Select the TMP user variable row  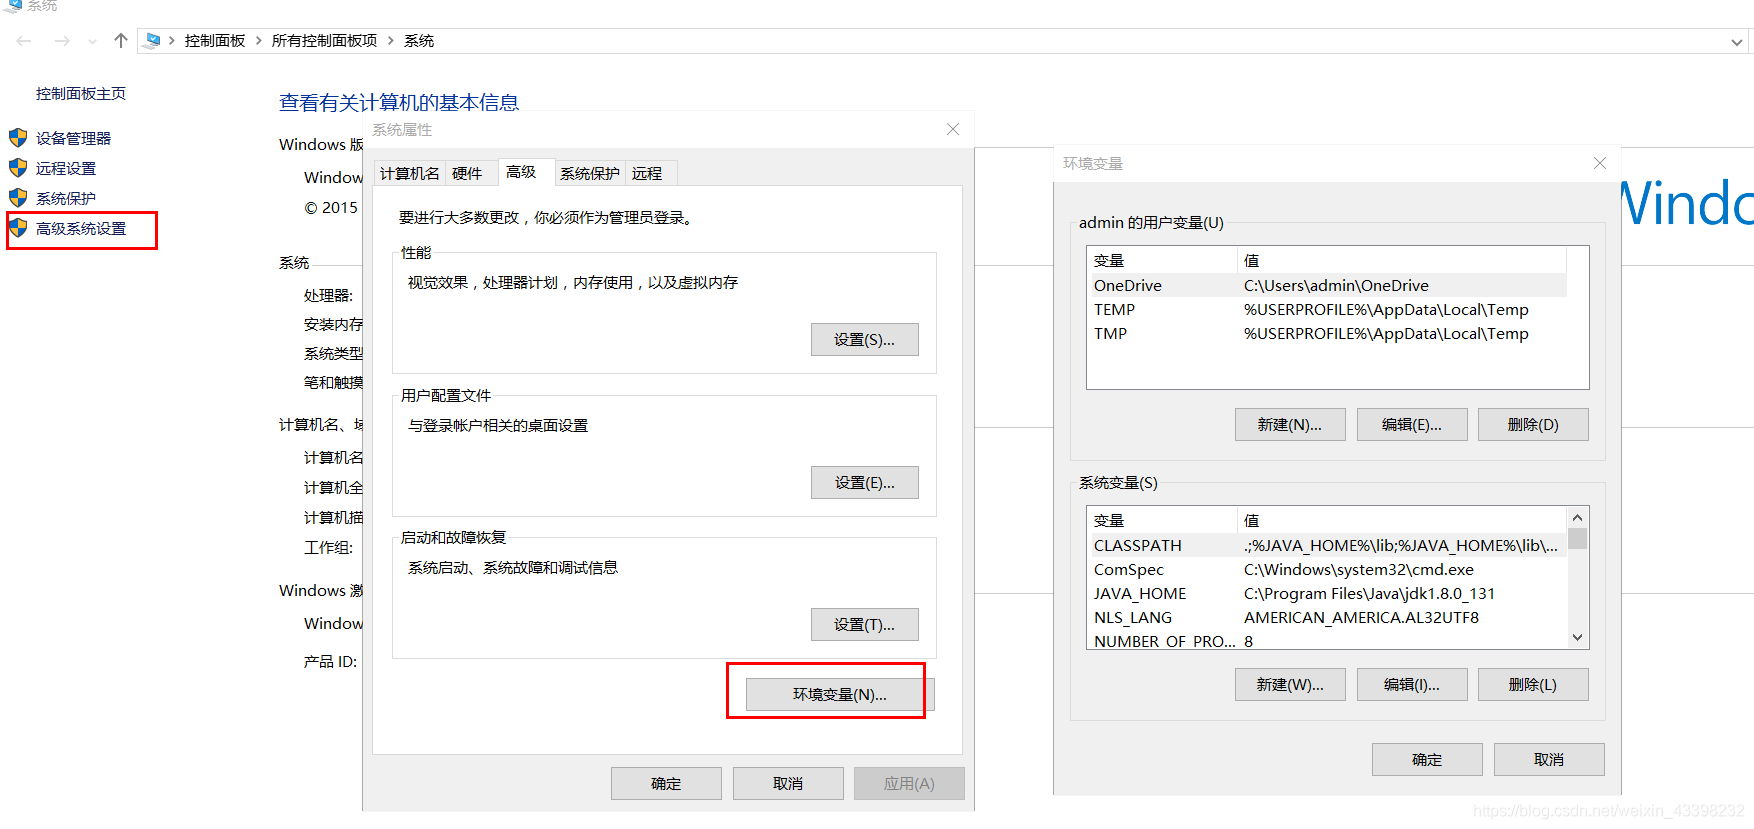coord(1327,334)
